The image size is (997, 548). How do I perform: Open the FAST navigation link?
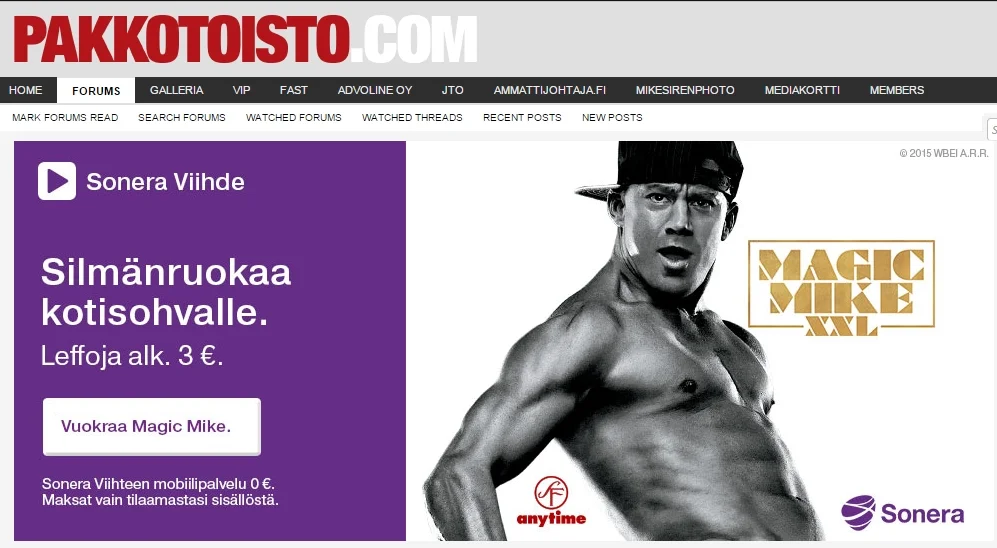pos(294,90)
